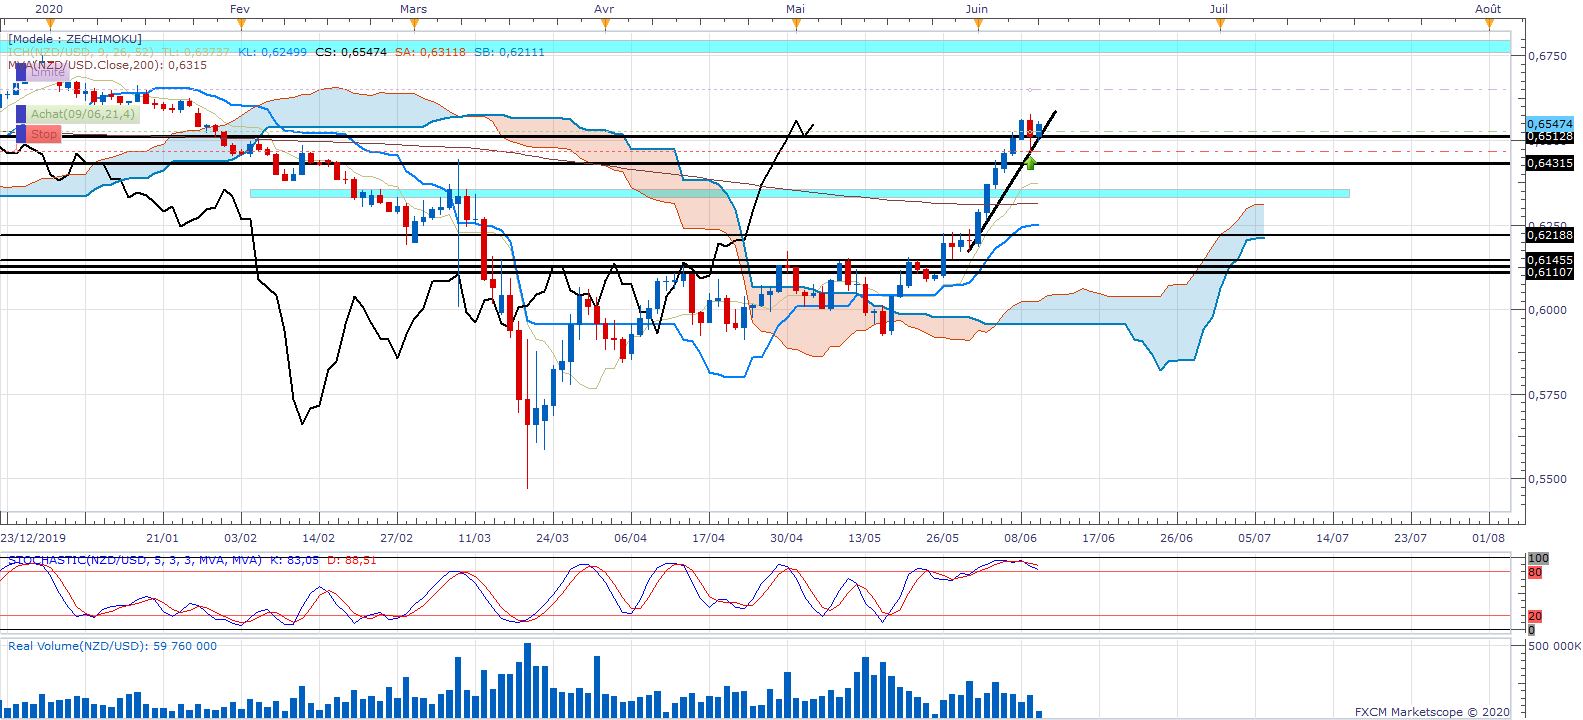
Task: Click the orange marker under Avr
Action: click(x=604, y=24)
